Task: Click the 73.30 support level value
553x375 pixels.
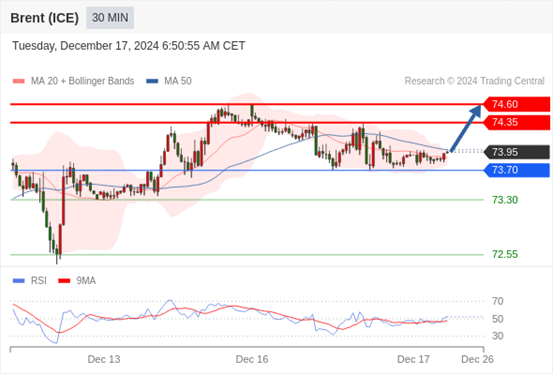Action: pos(505,200)
